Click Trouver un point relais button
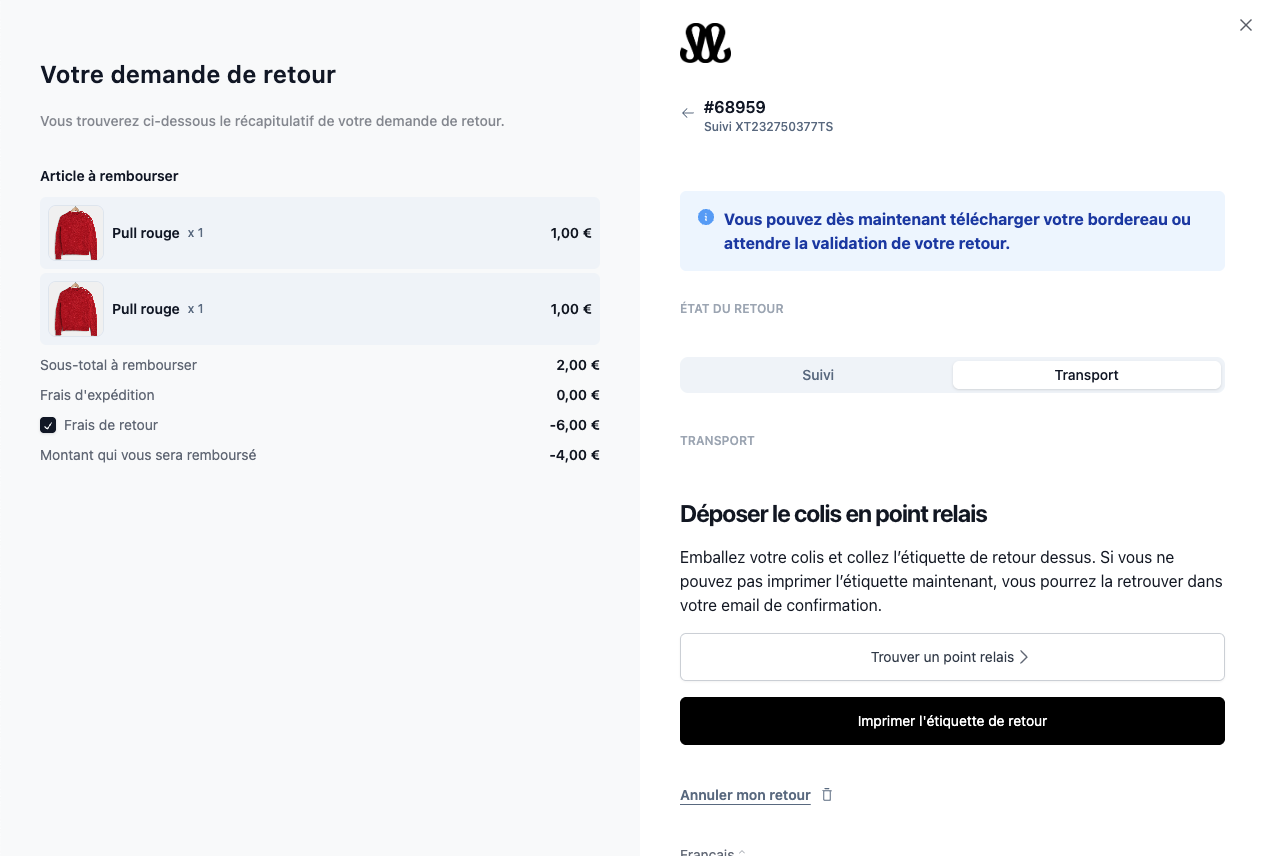The height and width of the screenshot is (856, 1265). [x=952, y=657]
